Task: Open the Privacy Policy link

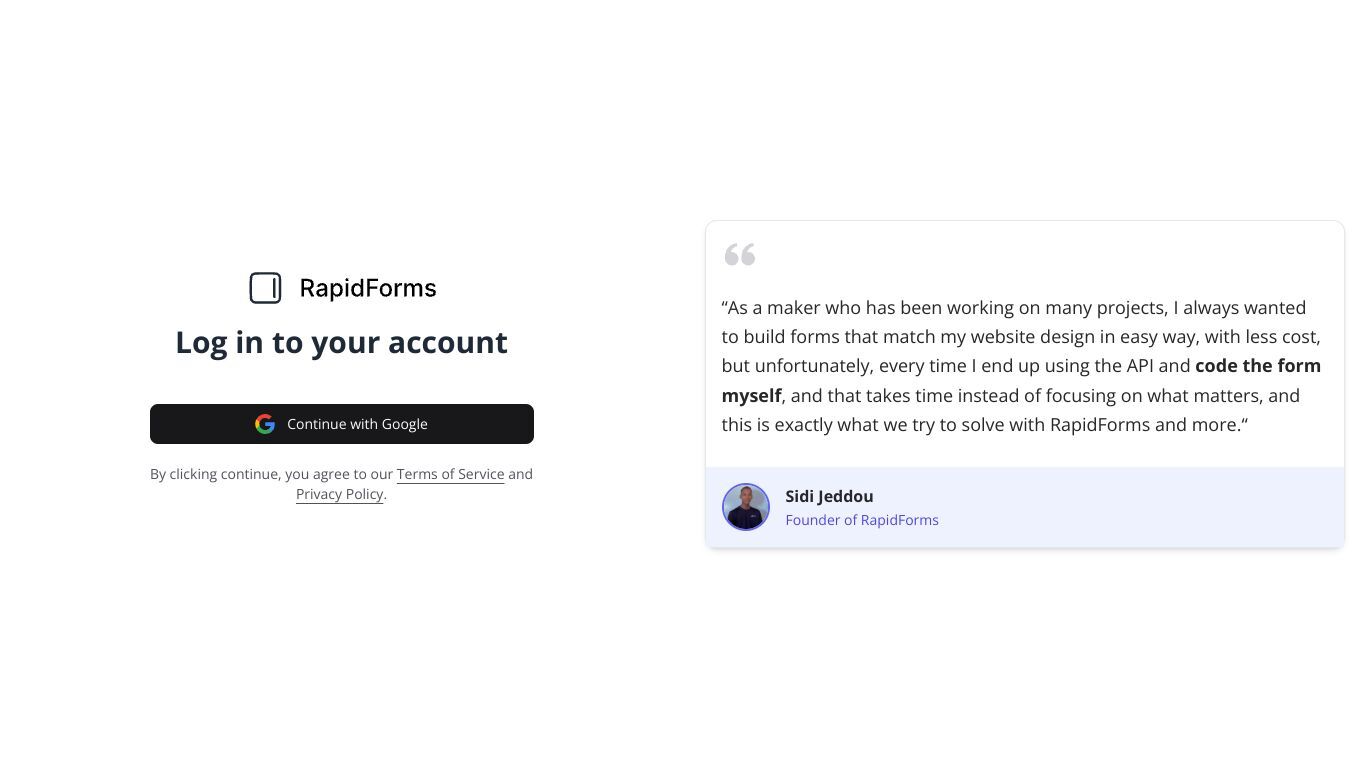Action: click(x=340, y=494)
